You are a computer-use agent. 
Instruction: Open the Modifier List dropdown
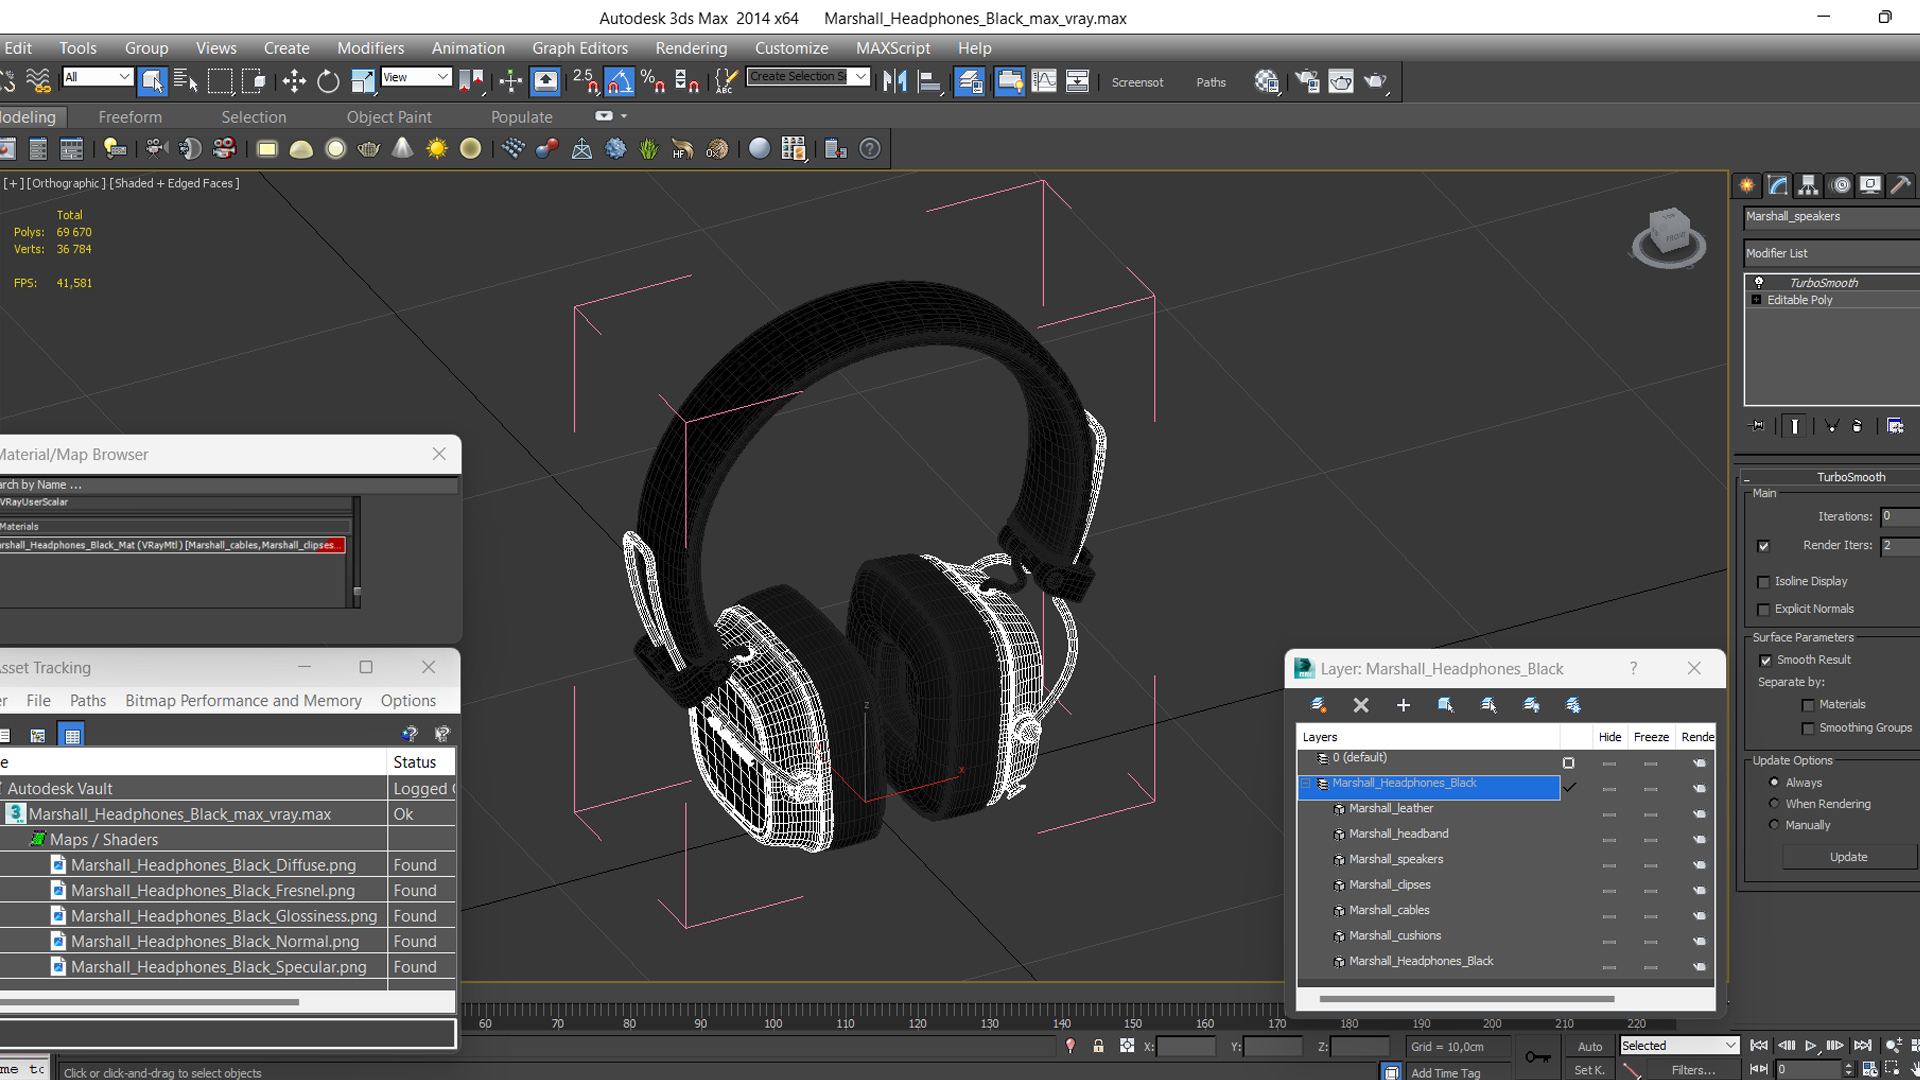pyautogui.click(x=1832, y=254)
